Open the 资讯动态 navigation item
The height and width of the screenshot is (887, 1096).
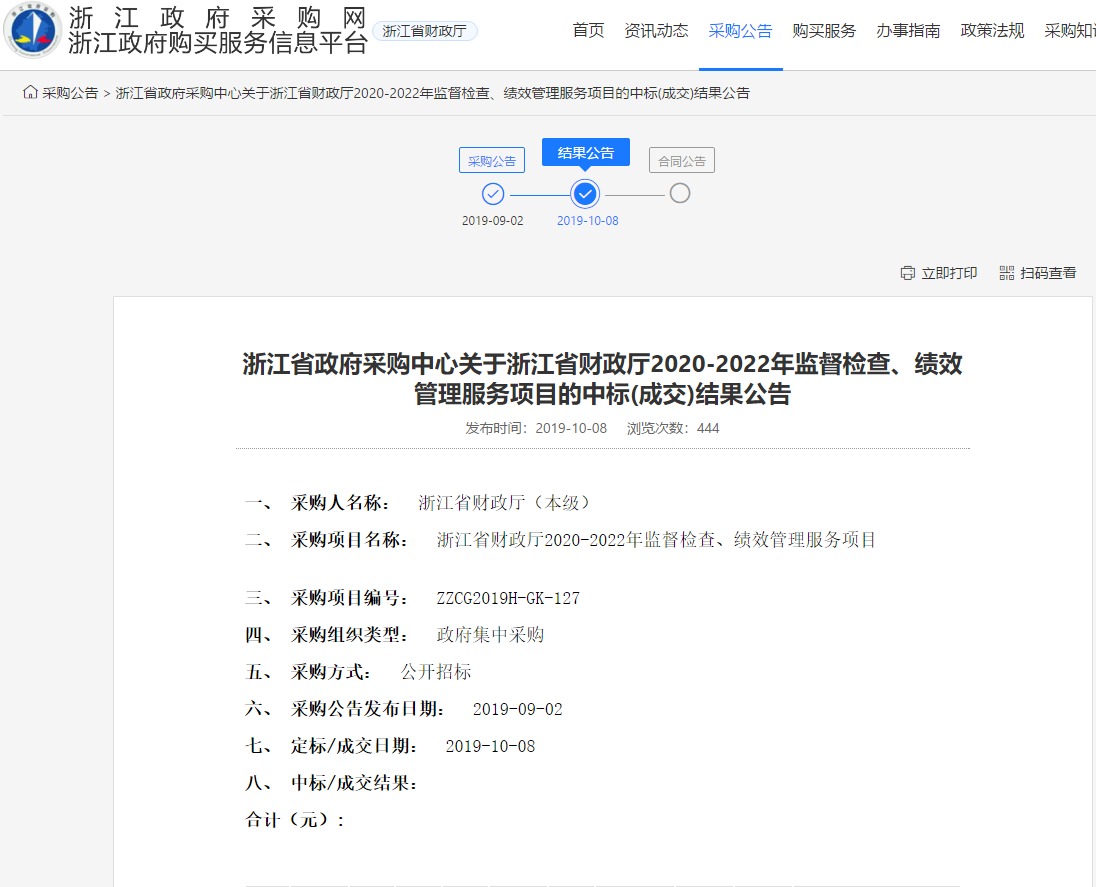[x=656, y=31]
